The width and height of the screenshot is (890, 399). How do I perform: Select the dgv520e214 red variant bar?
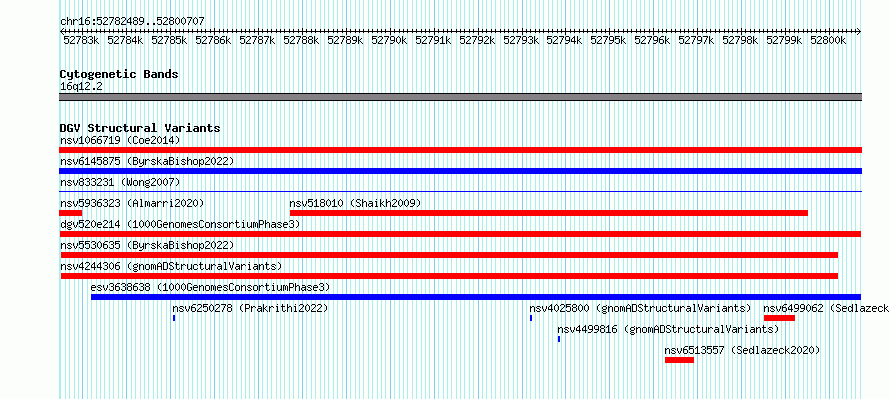coord(460,234)
